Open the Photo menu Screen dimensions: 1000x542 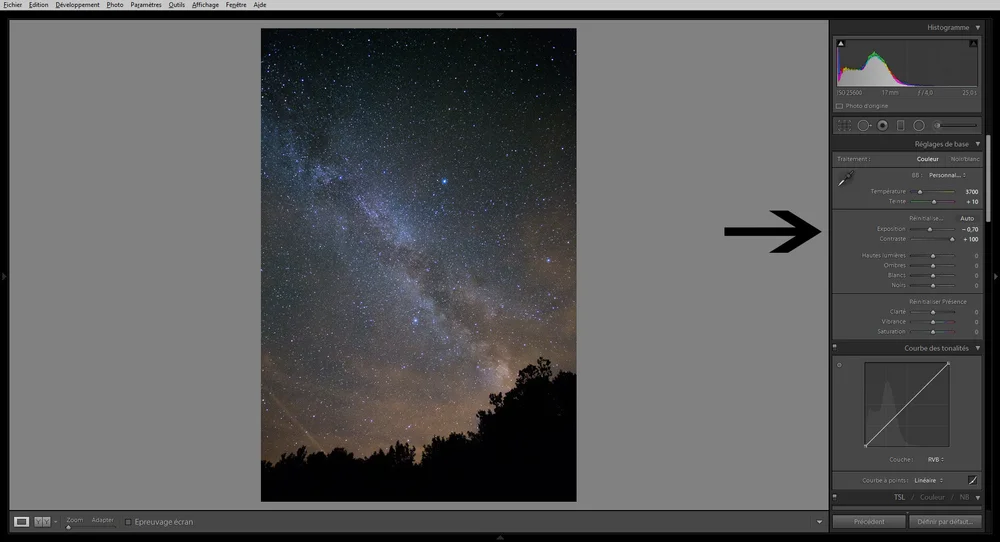pos(115,4)
